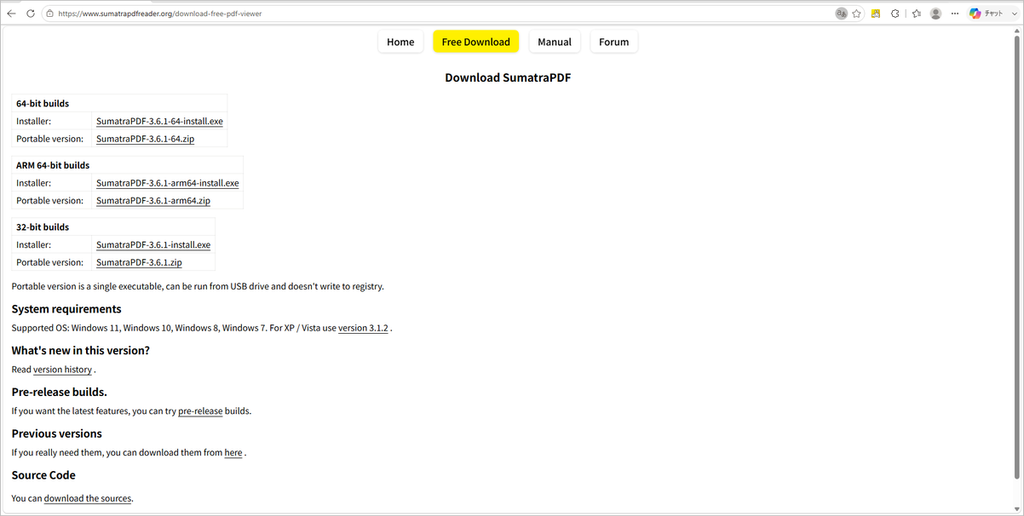Open the browser extensions puzzle icon
This screenshot has width=1024, height=516.
(x=895, y=13)
